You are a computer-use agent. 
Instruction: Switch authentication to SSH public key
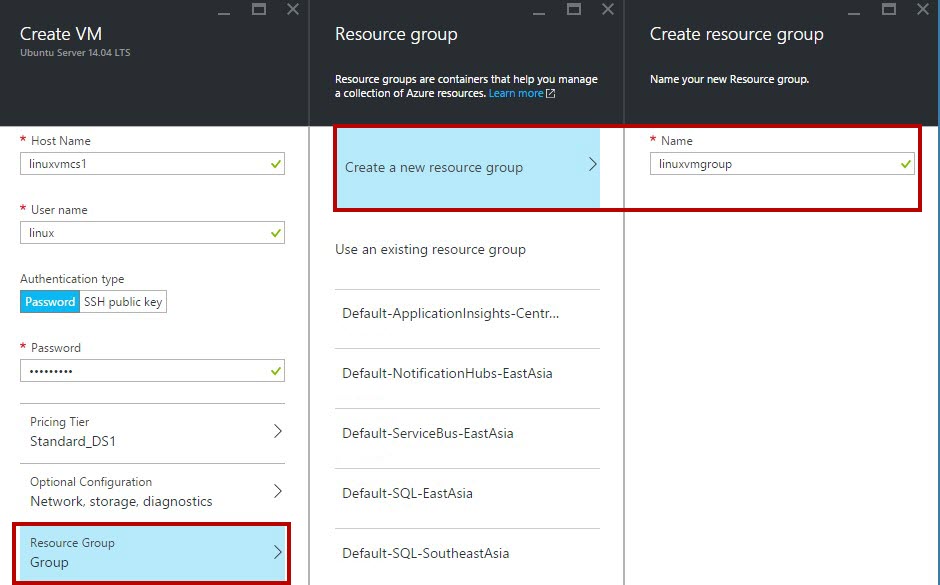[x=123, y=301]
